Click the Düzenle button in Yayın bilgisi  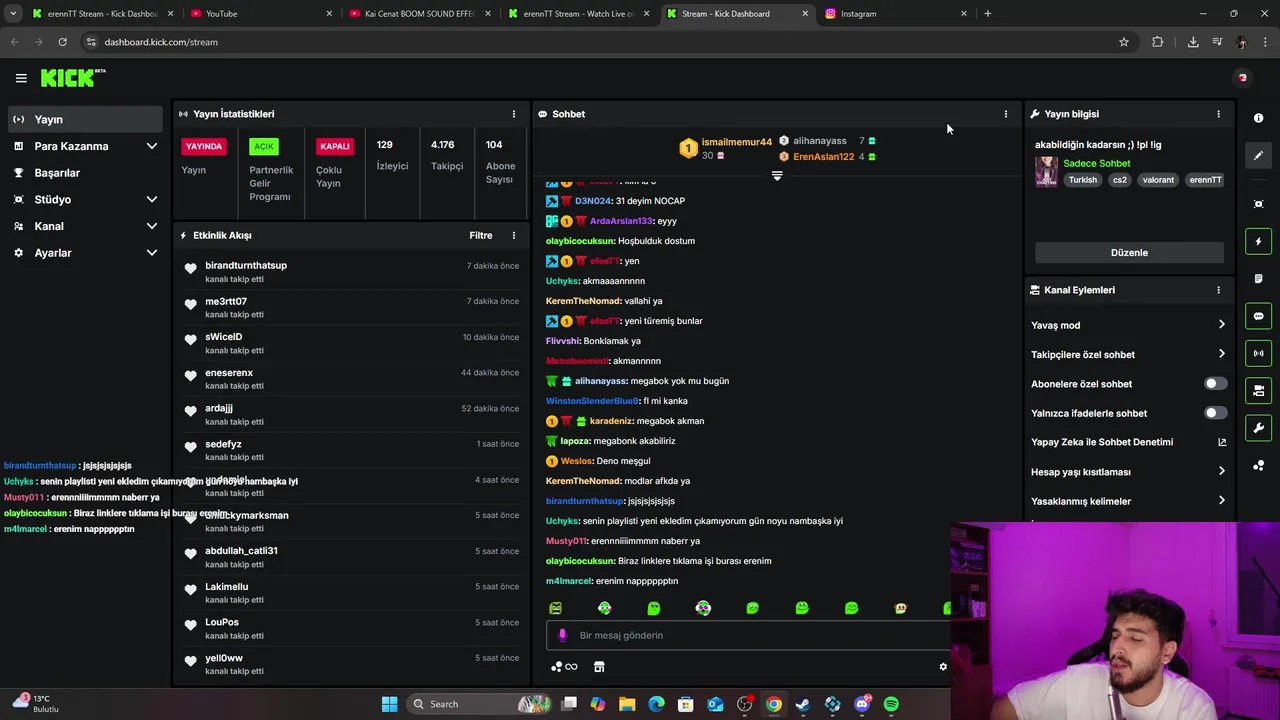(1129, 253)
